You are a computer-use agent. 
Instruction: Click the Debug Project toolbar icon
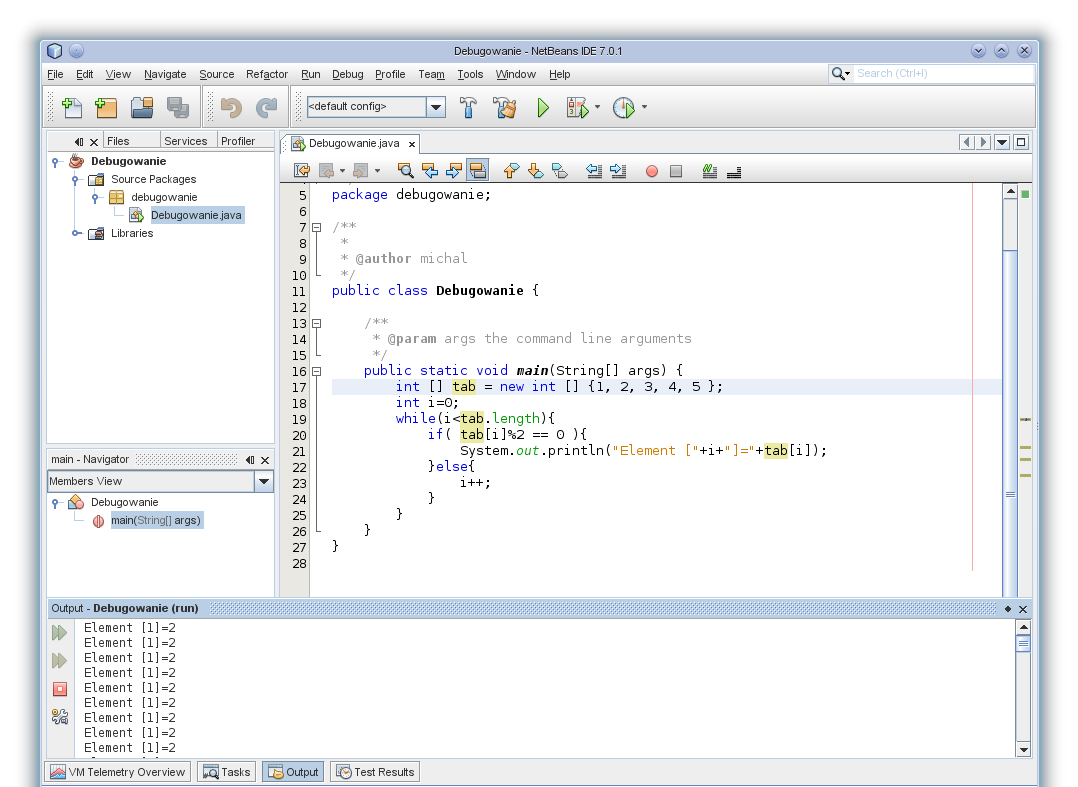(578, 108)
